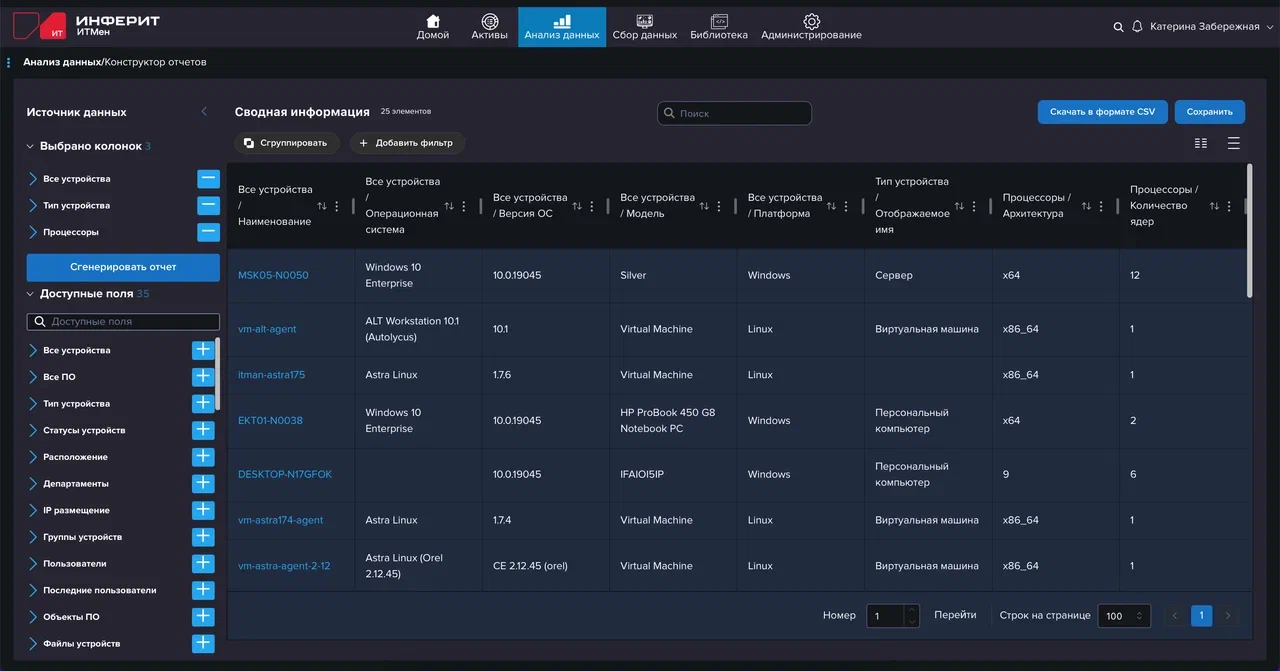
Task: Click the table vertical scrollbar
Action: [1249, 230]
